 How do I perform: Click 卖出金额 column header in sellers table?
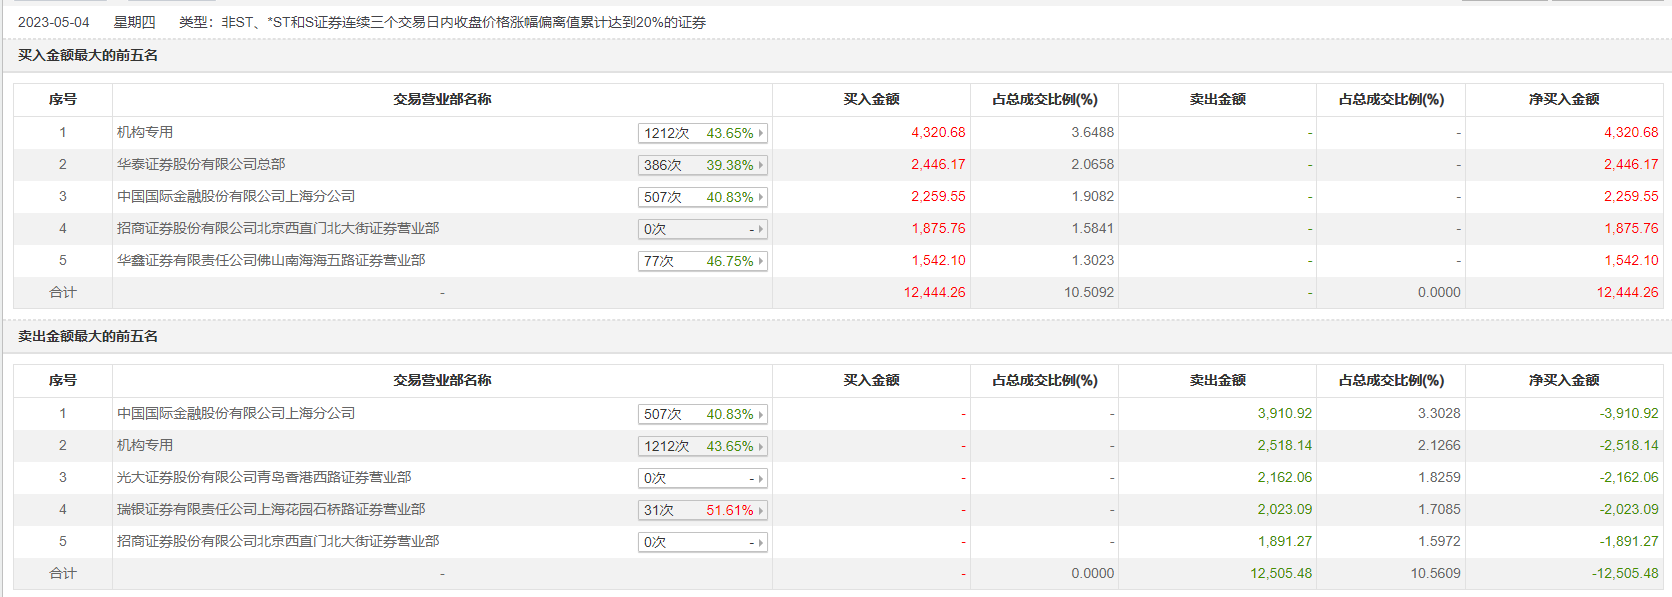(x=1217, y=380)
